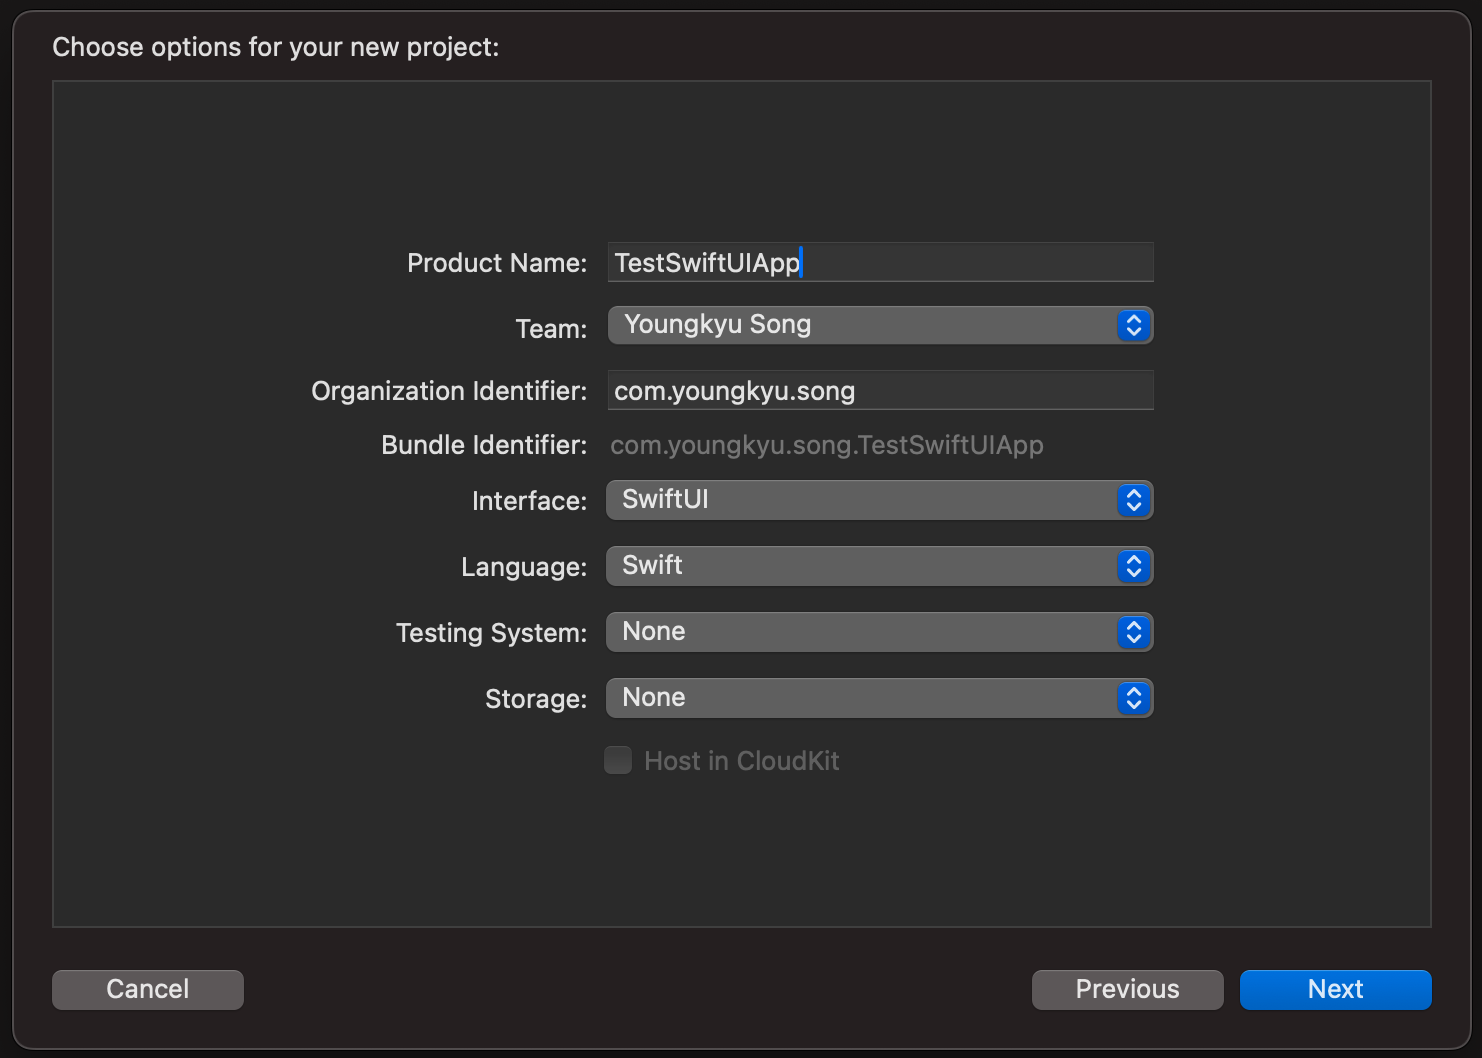Open the Team dropdown showing Youngkyu Song

[860, 325]
